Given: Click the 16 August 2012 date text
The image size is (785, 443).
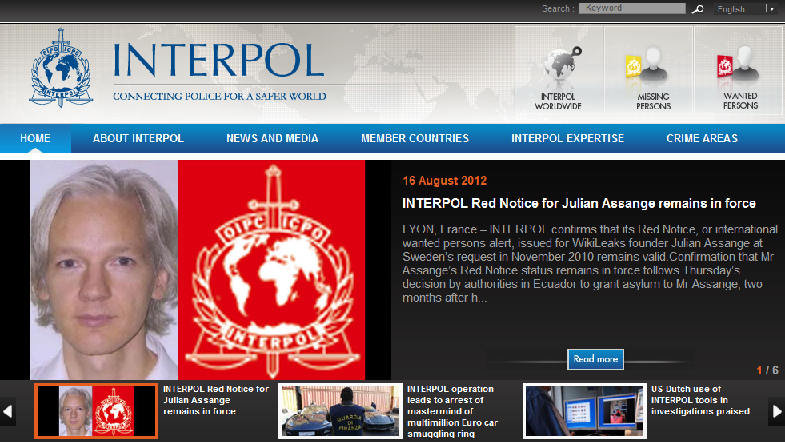Looking at the screenshot, I should 445,181.
